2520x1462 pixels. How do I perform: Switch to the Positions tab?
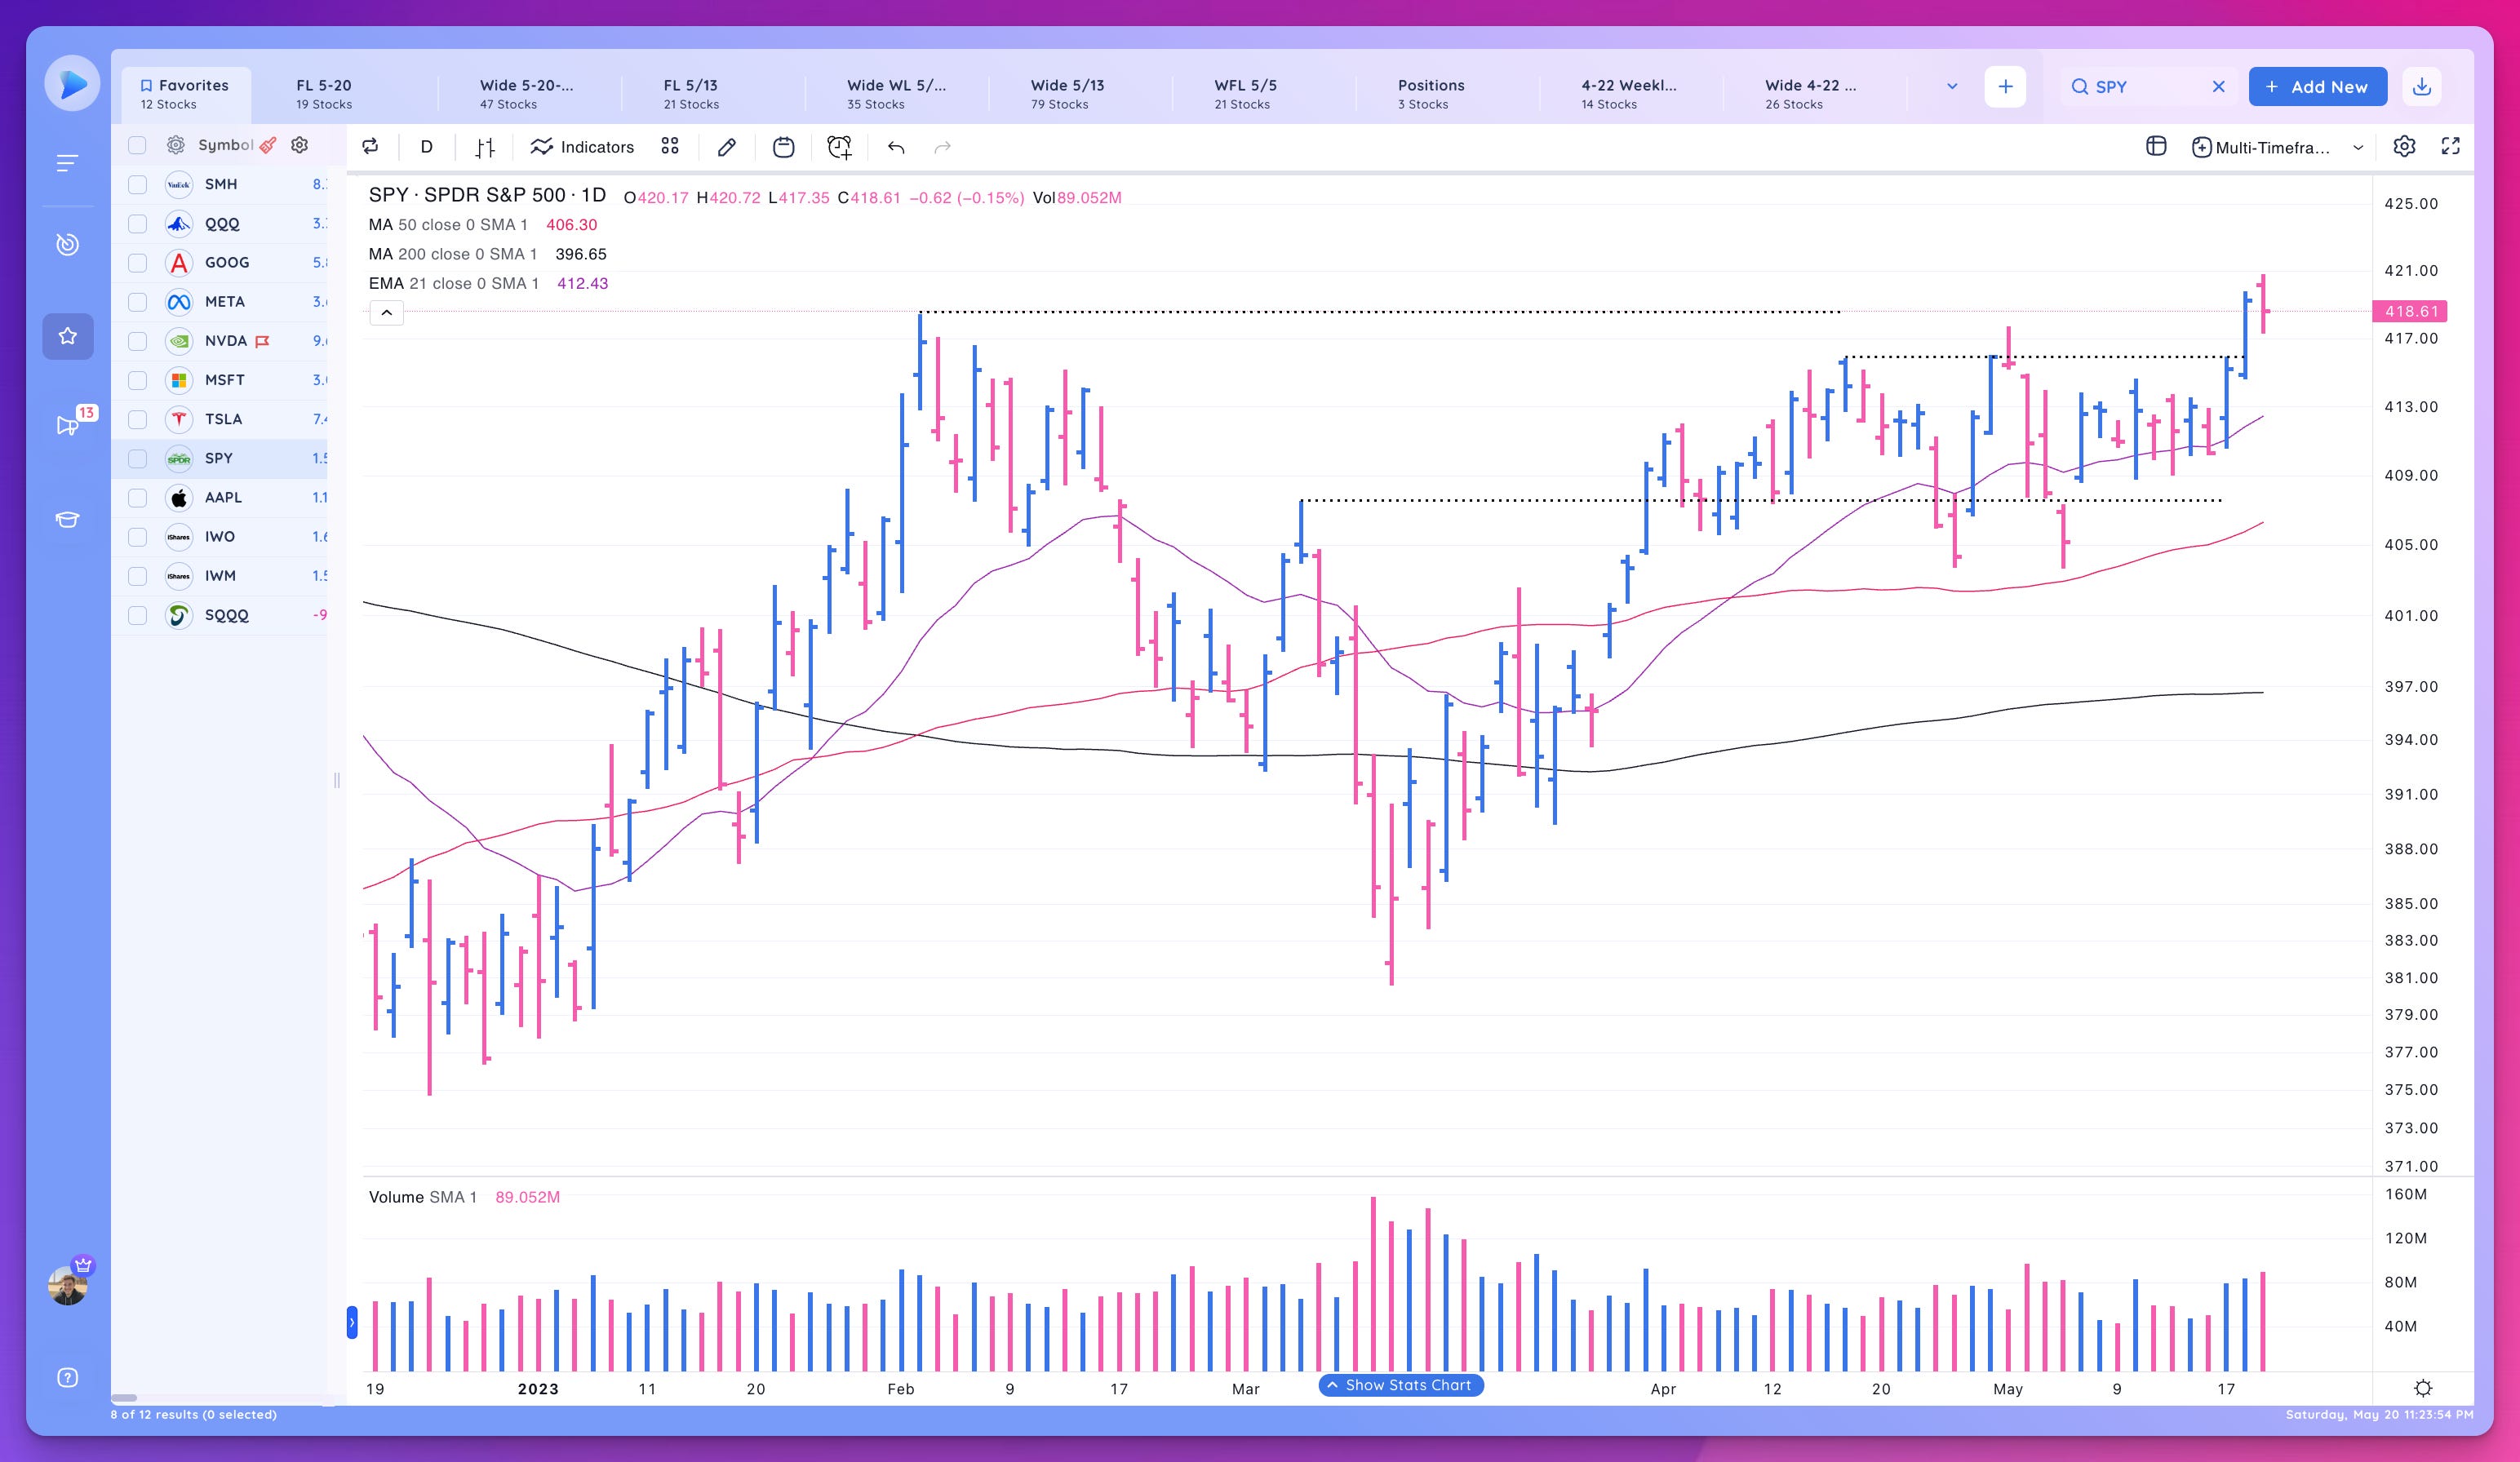point(1431,94)
